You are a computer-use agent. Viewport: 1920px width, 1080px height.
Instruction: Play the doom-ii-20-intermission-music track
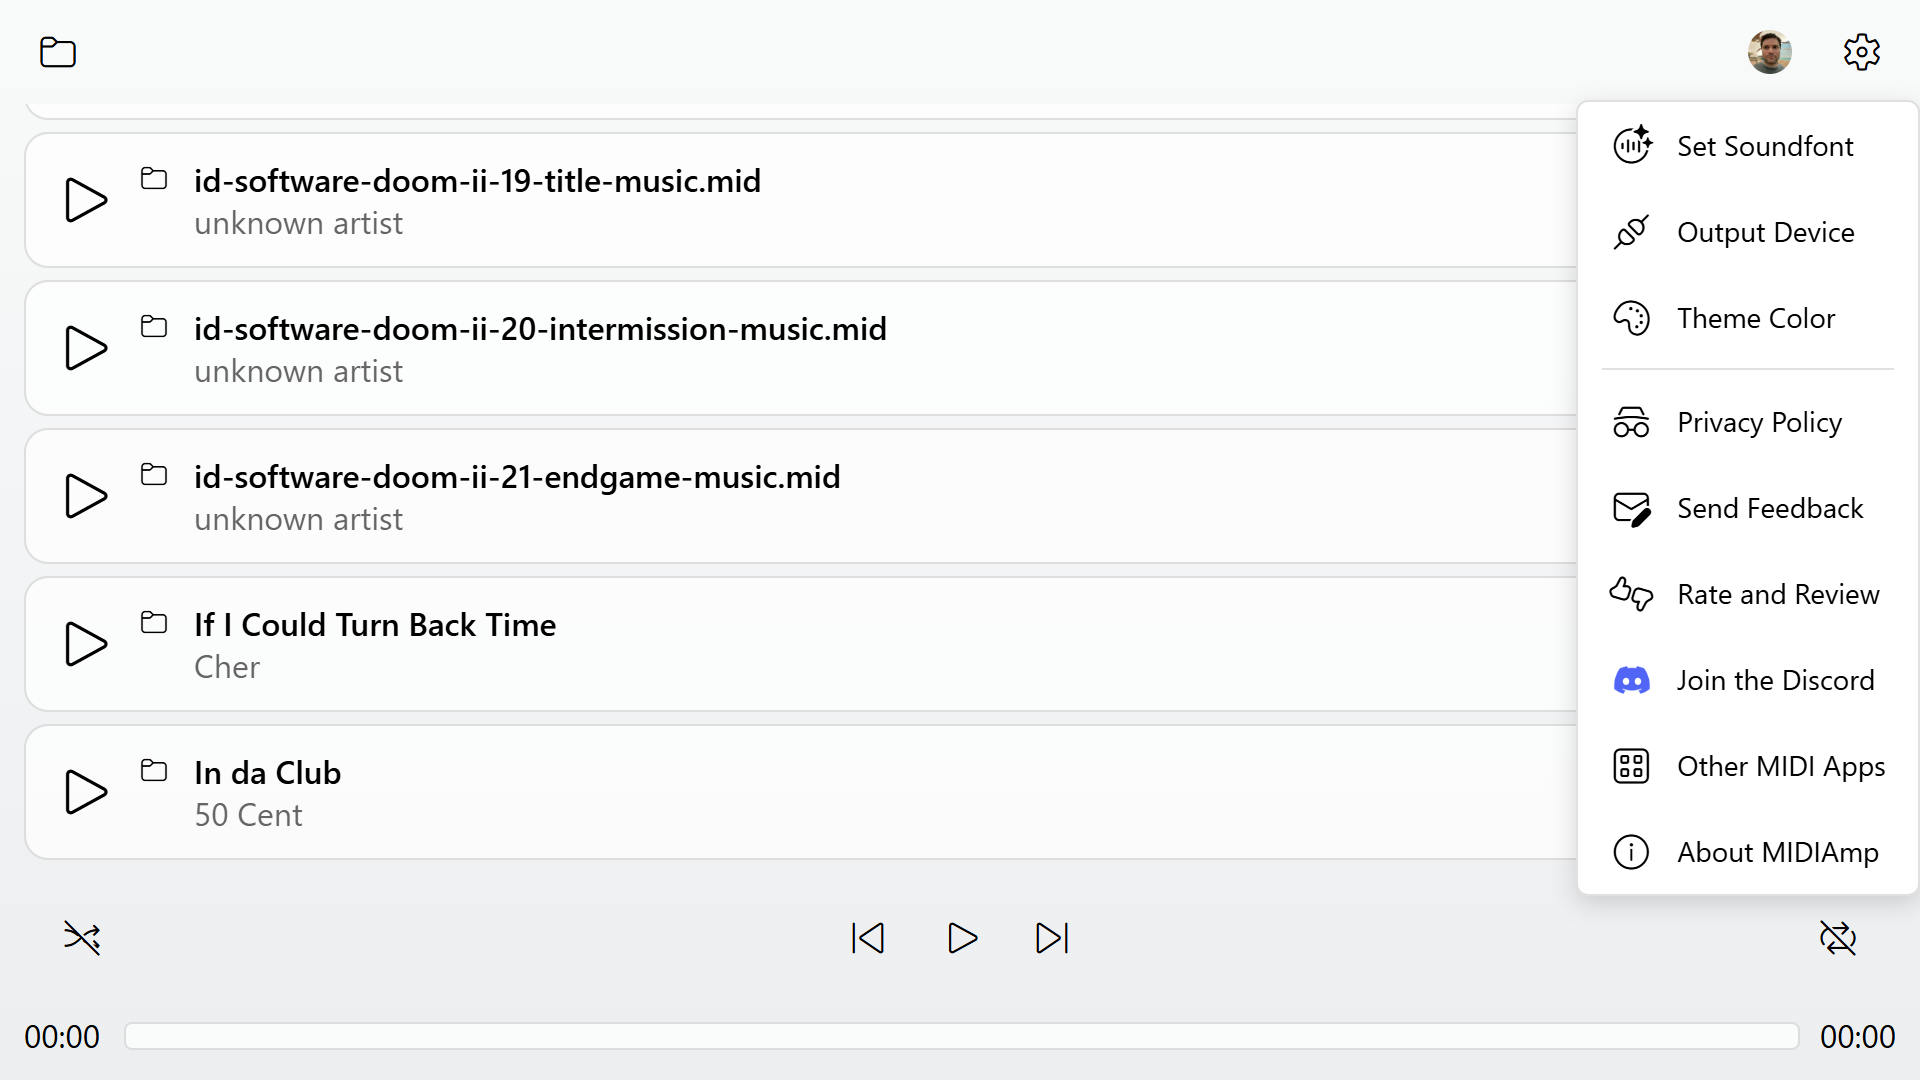click(x=86, y=348)
